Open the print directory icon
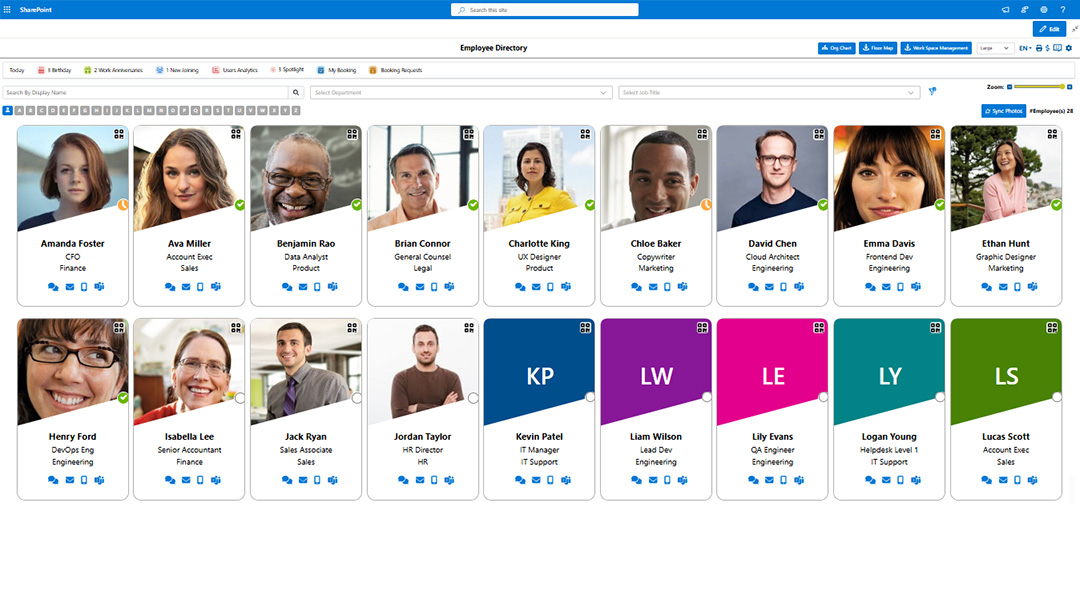This screenshot has width=1080, height=607. (1039, 48)
